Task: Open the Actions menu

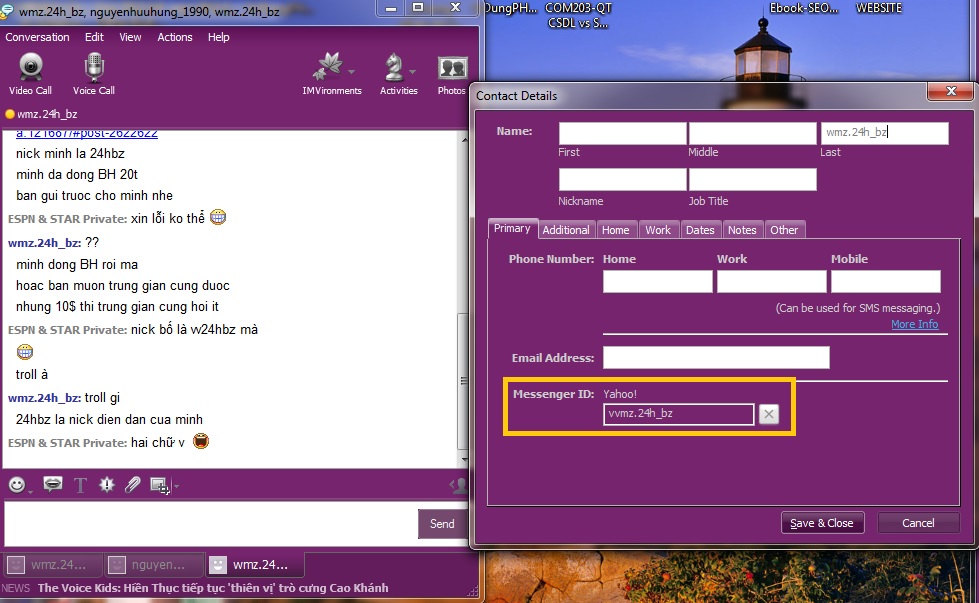Action: point(175,37)
